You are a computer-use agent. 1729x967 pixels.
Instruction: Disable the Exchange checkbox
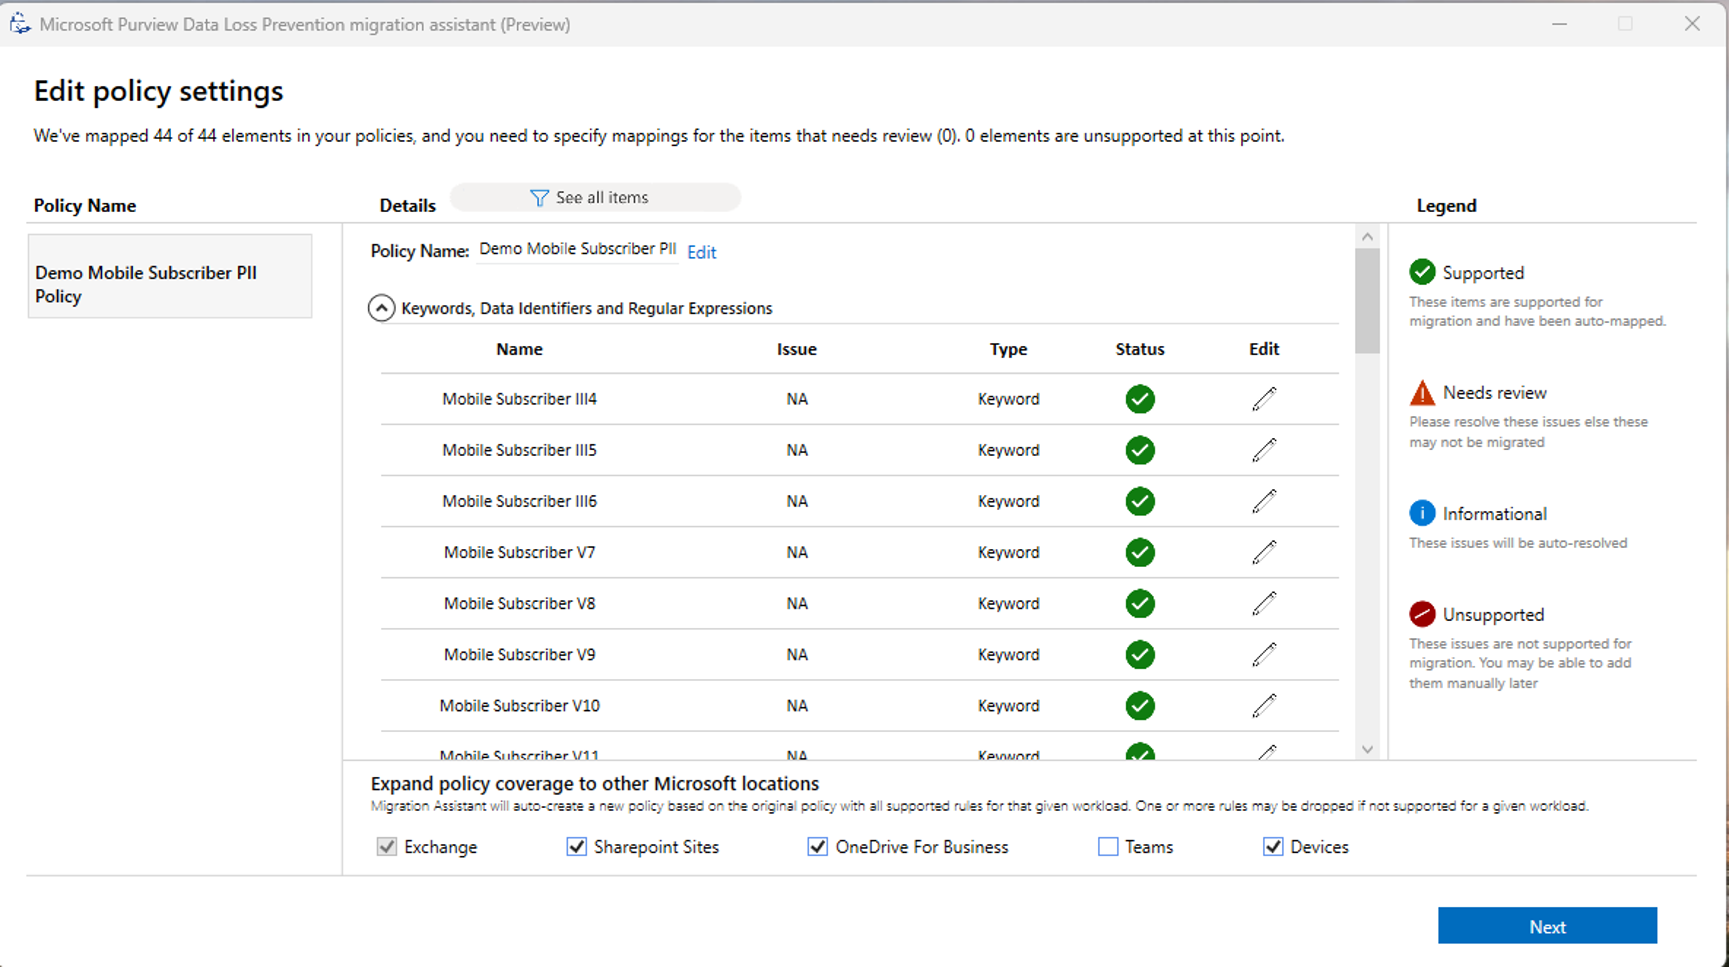387,846
